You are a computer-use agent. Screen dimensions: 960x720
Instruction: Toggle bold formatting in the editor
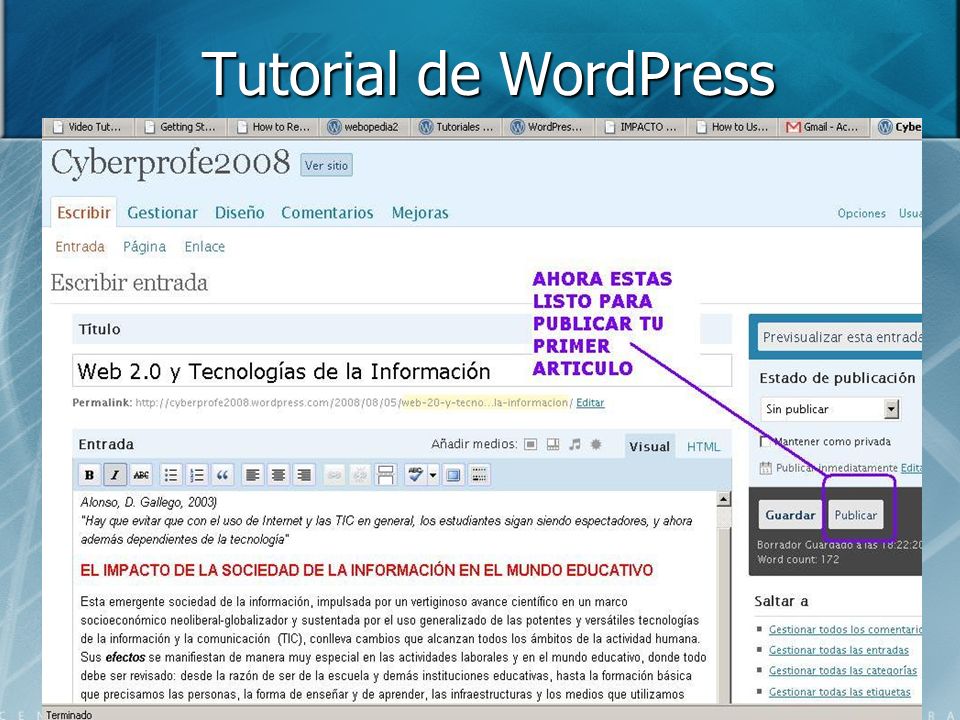89,475
